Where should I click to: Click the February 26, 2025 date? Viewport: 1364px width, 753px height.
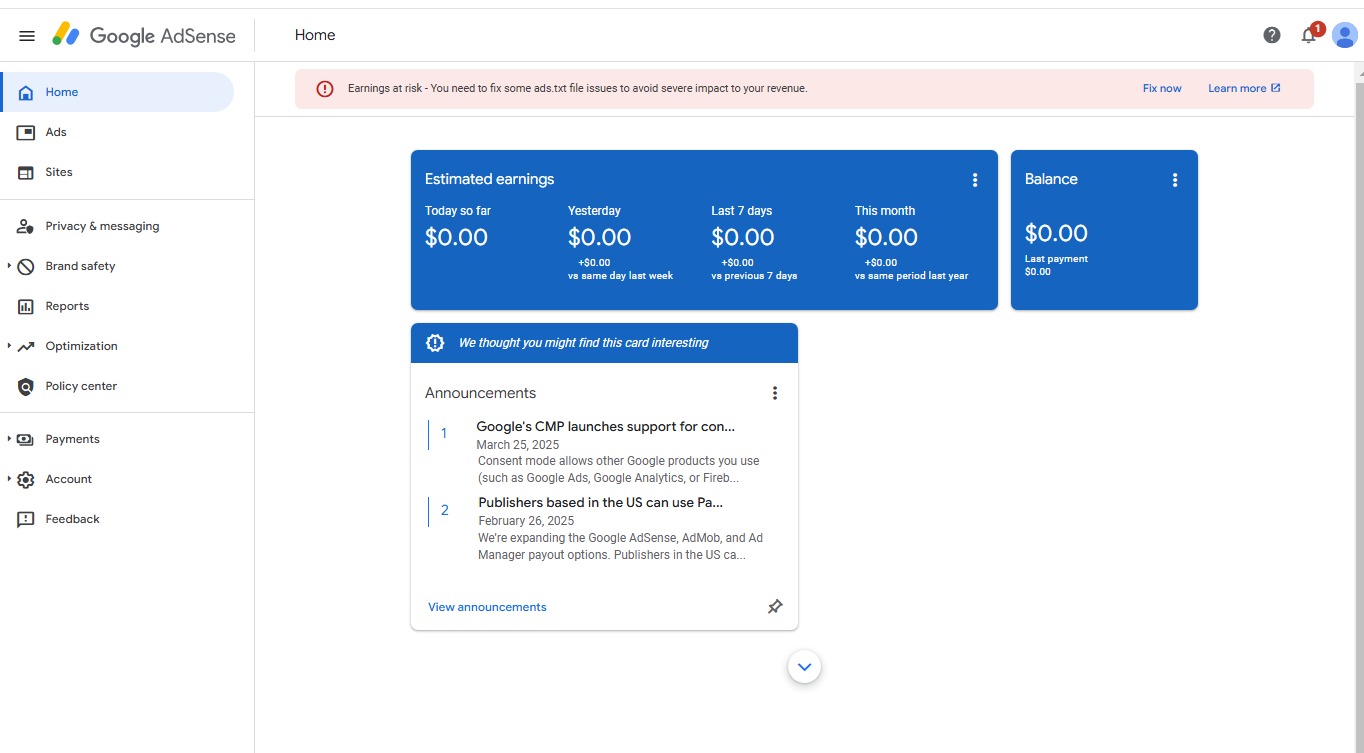[x=526, y=521]
